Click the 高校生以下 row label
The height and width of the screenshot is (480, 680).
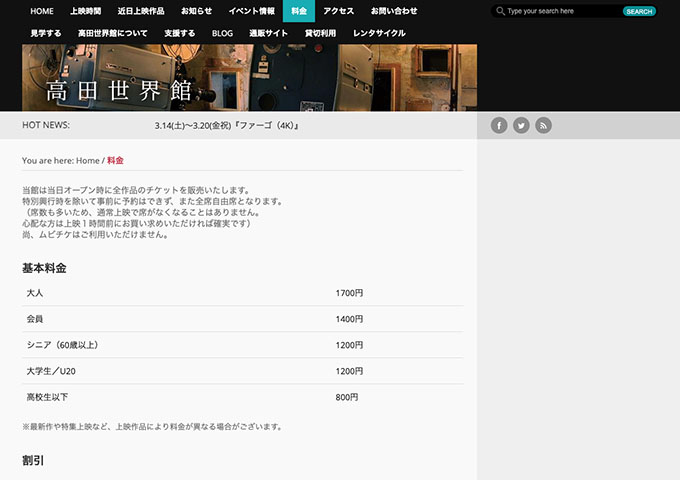coord(47,397)
